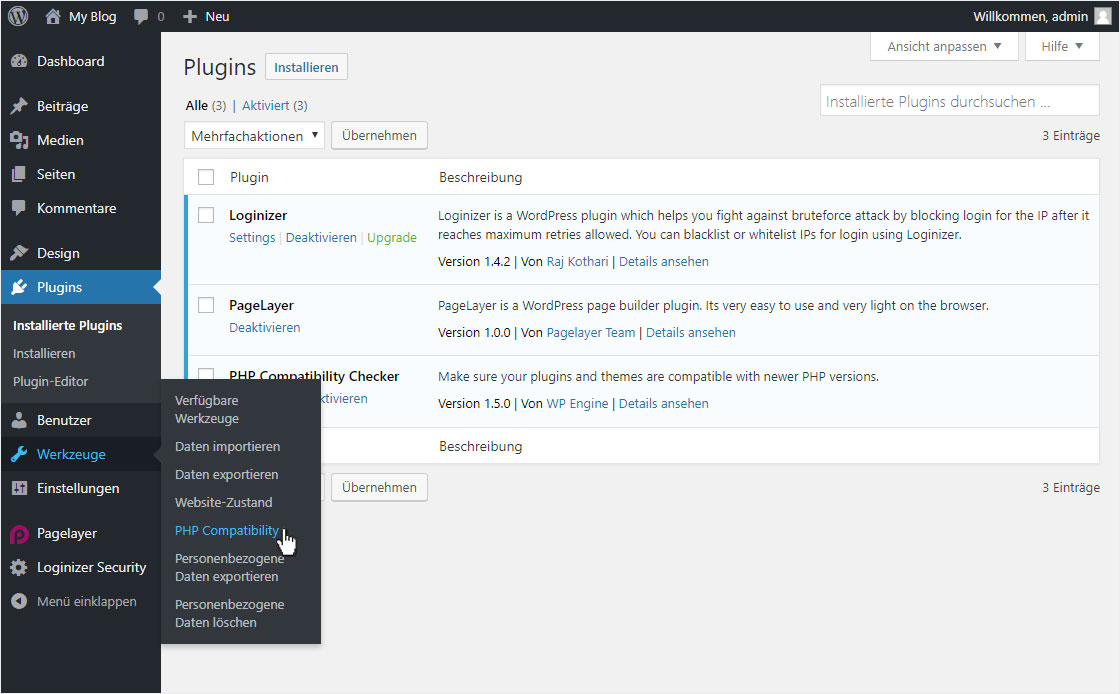The width and height of the screenshot is (1120, 694).
Task: Open the Raj Kothari author link
Action: tap(577, 262)
